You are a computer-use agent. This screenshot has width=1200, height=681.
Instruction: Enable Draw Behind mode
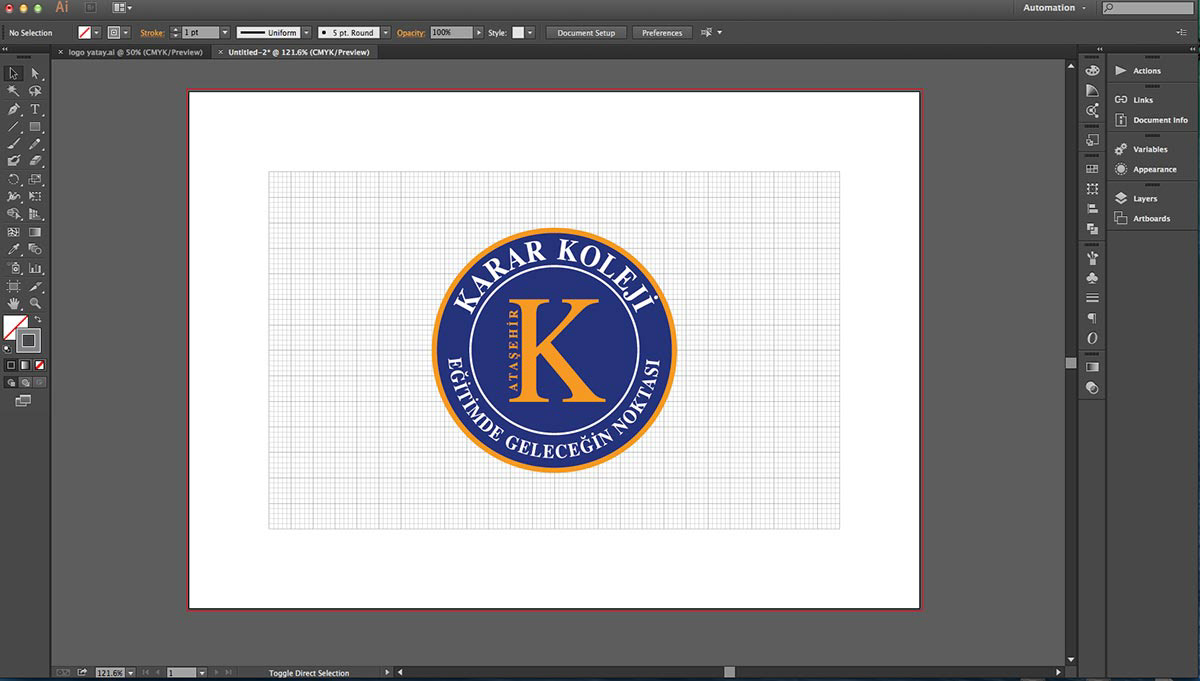coord(25,382)
